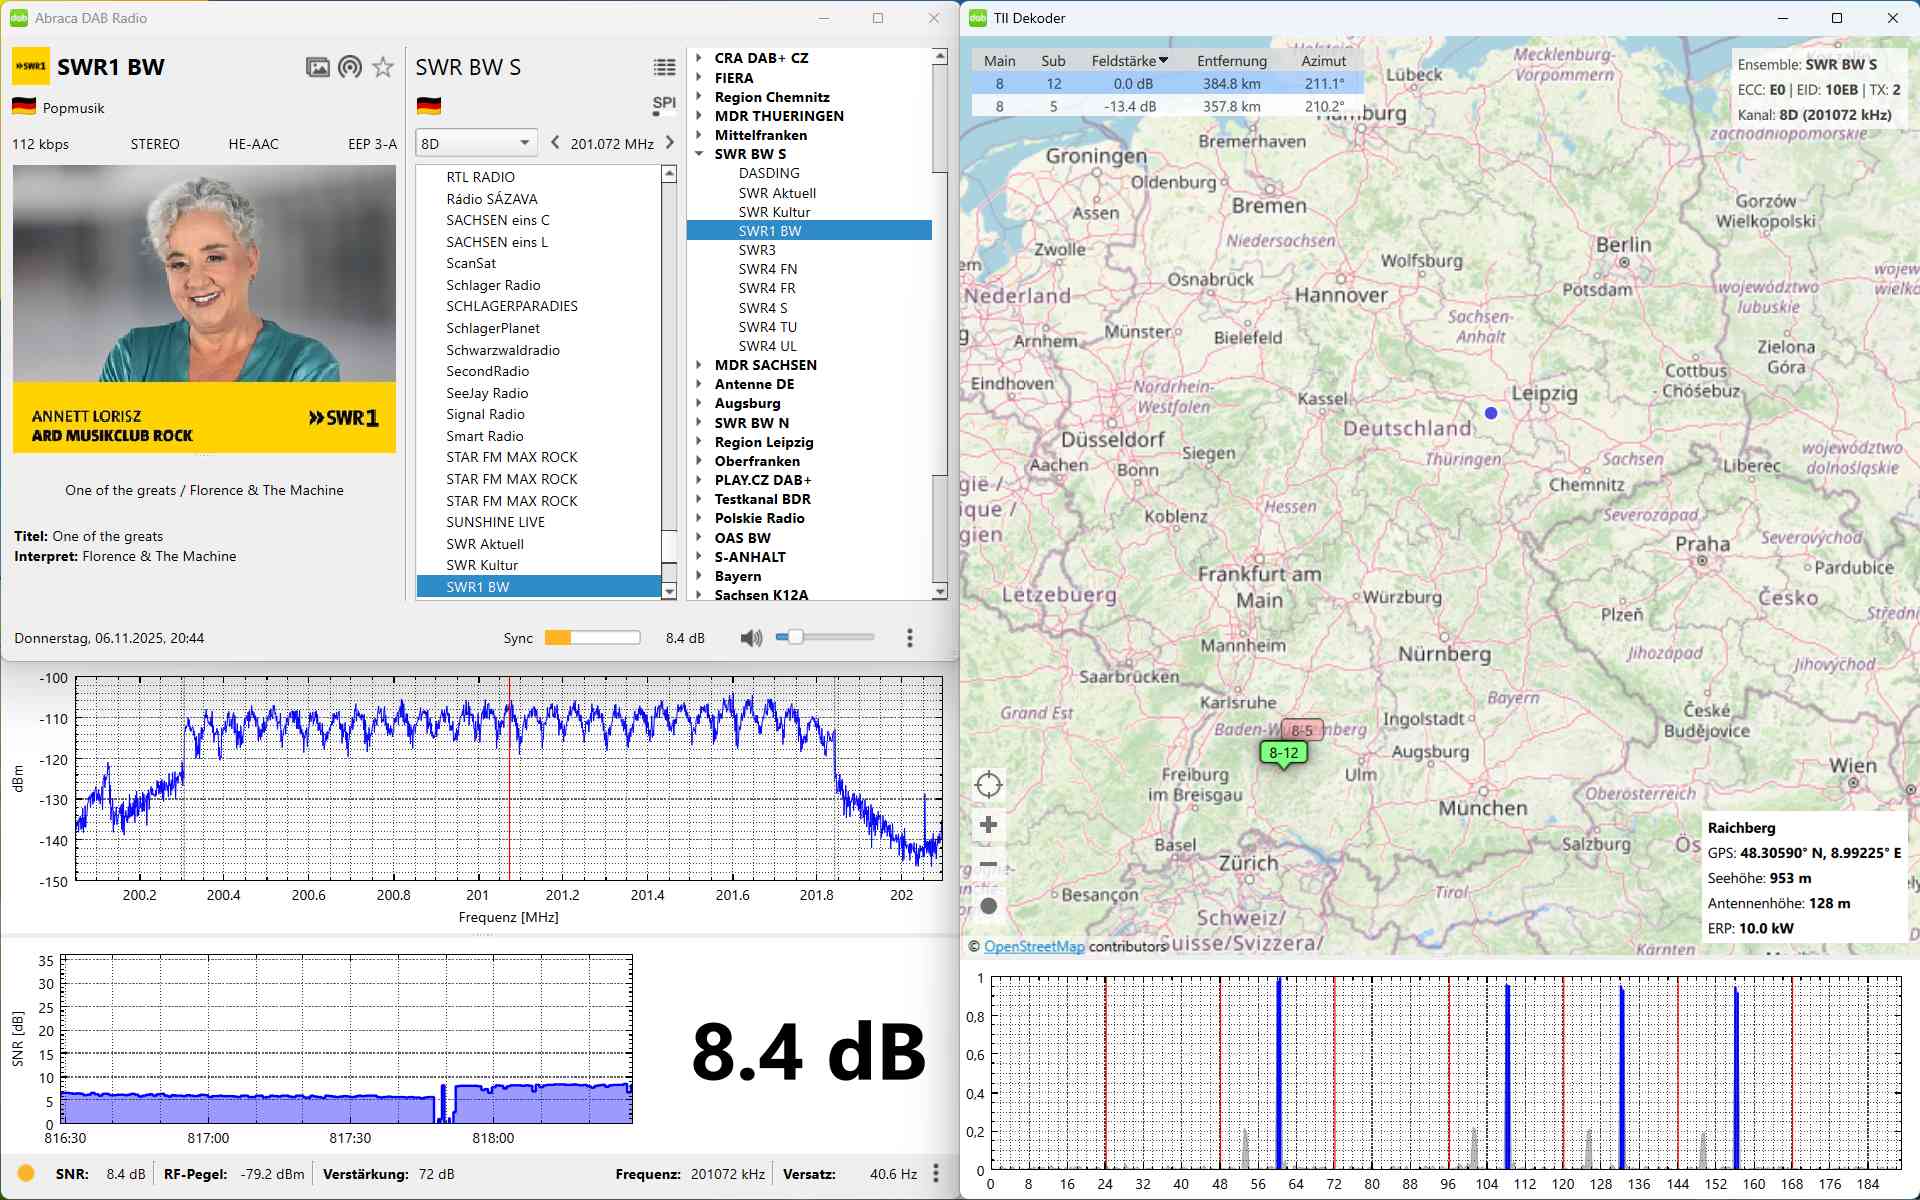Image resolution: width=1920 pixels, height=1200 pixels.
Task: Go to next channel frequency arrow
Action: 670,143
